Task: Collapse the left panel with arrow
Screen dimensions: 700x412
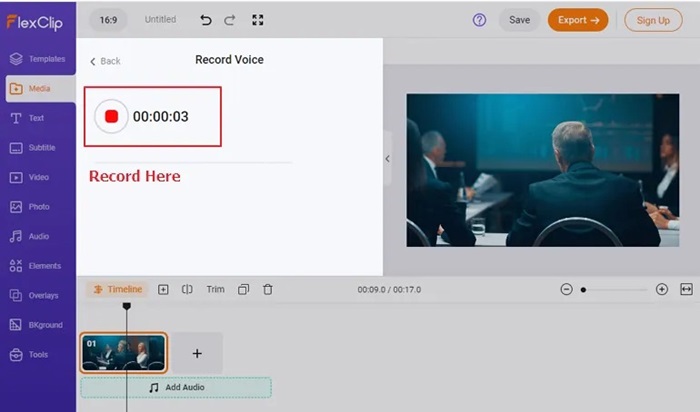Action: [387, 158]
